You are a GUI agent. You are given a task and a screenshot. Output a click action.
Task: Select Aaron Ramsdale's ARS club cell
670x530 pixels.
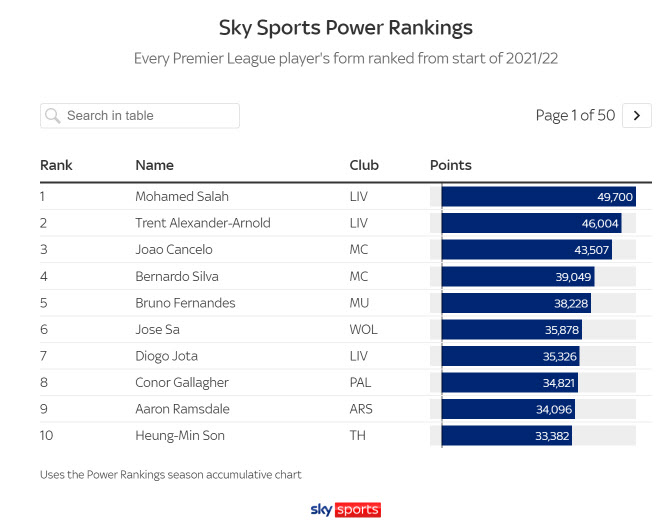pyautogui.click(x=360, y=409)
